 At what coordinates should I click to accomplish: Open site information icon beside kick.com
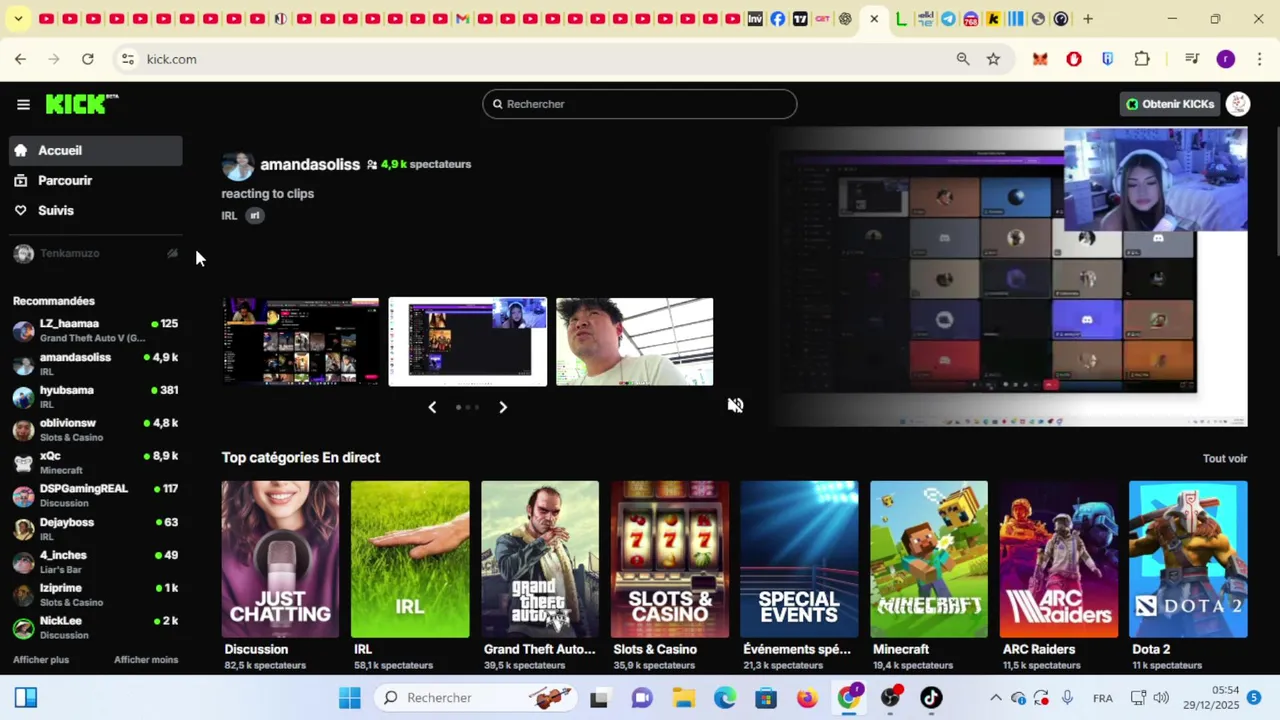pyautogui.click(x=127, y=59)
